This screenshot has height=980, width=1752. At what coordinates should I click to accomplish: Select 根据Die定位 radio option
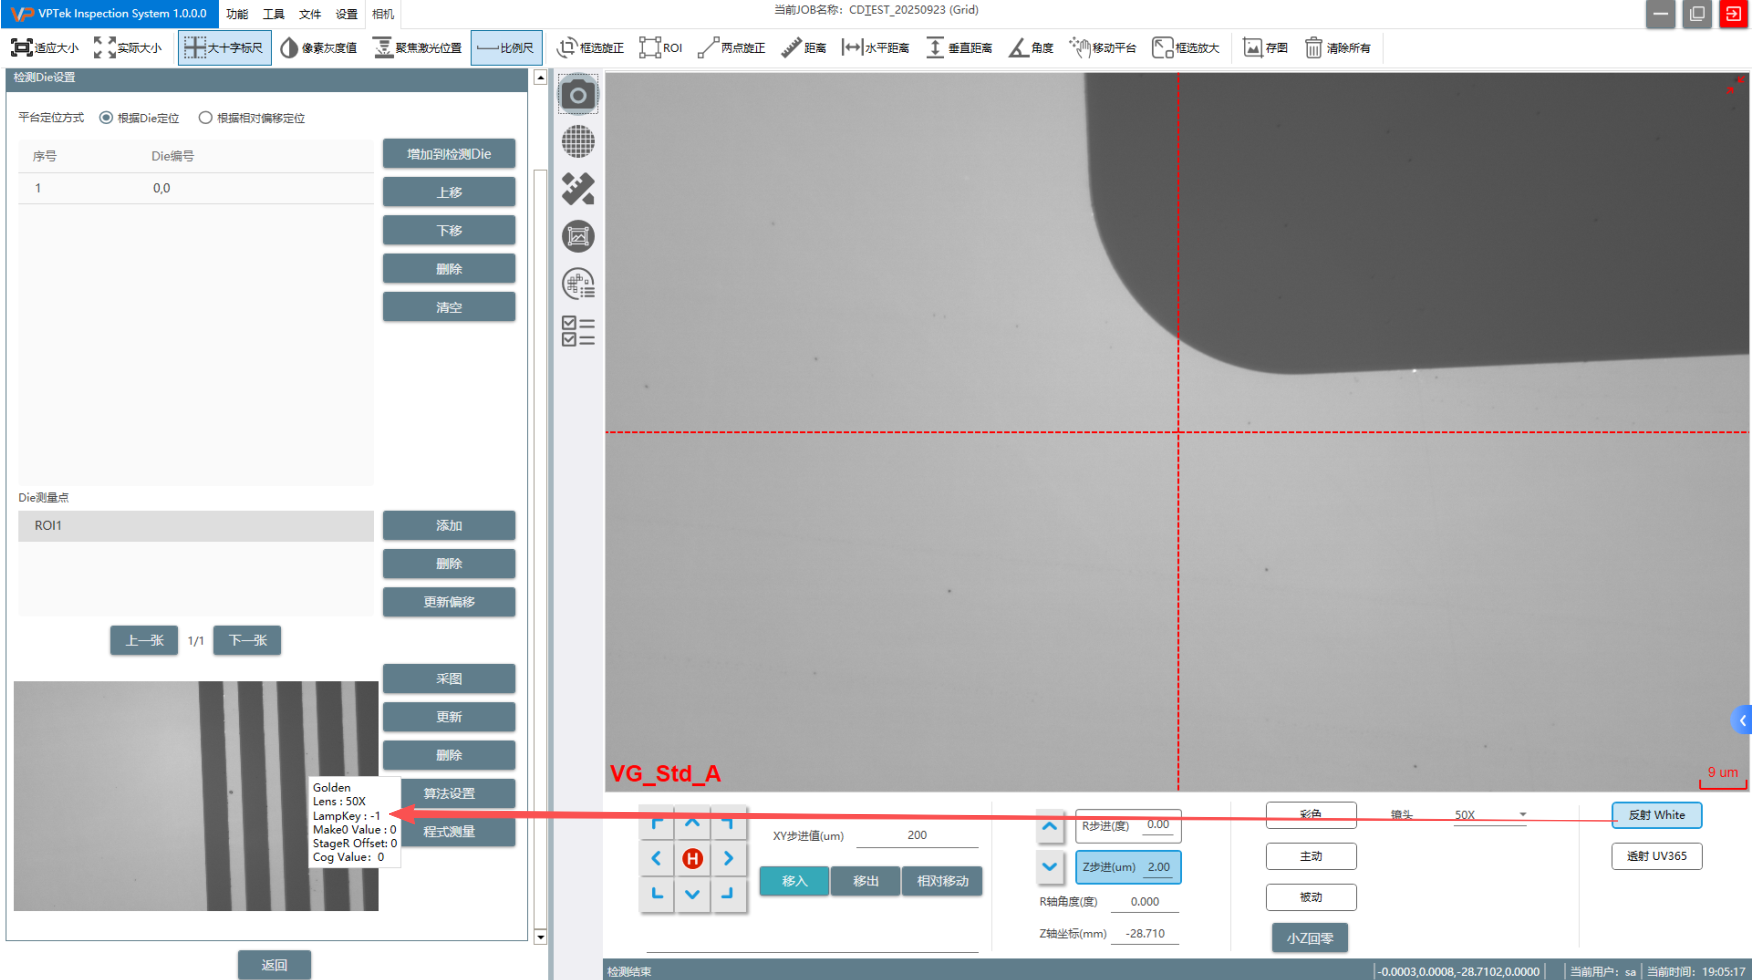106,118
